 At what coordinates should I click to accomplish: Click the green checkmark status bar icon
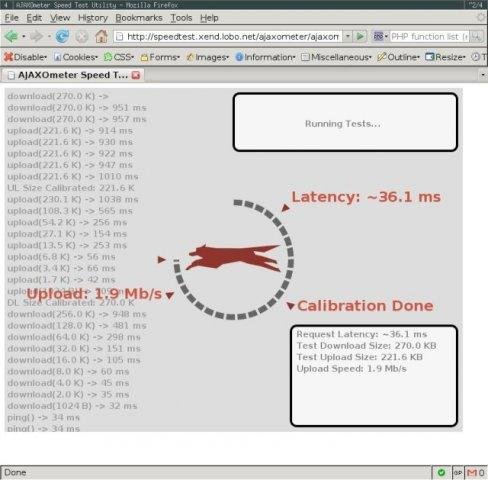tap(441, 472)
